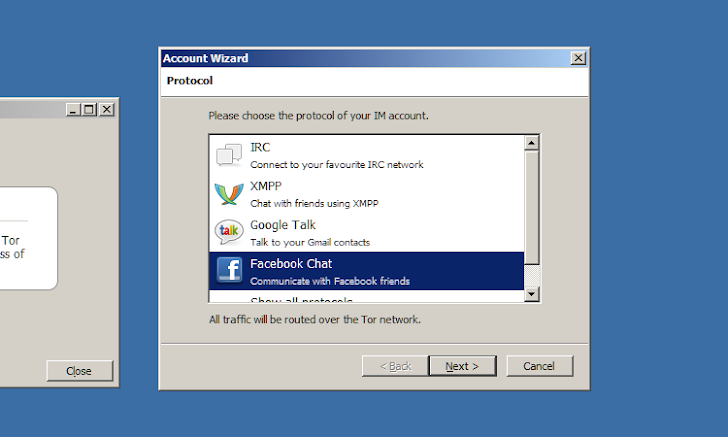The height and width of the screenshot is (437, 728).
Task: Click 'Connect to your favourite IRC network'
Action: click(337, 164)
